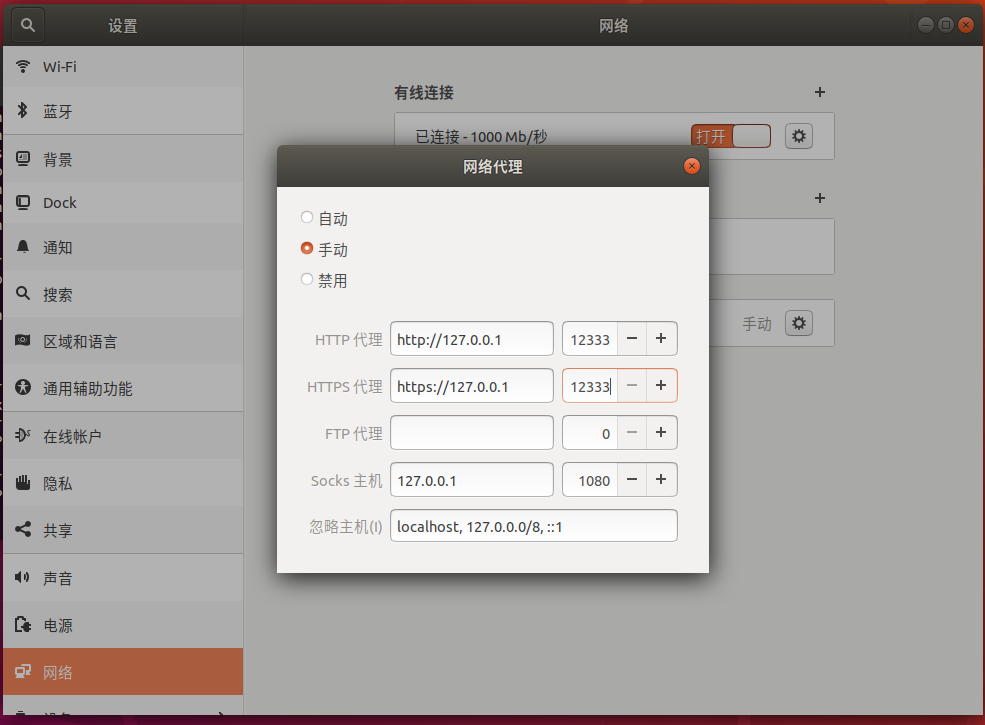Open network proxy gear settings

click(x=798, y=323)
